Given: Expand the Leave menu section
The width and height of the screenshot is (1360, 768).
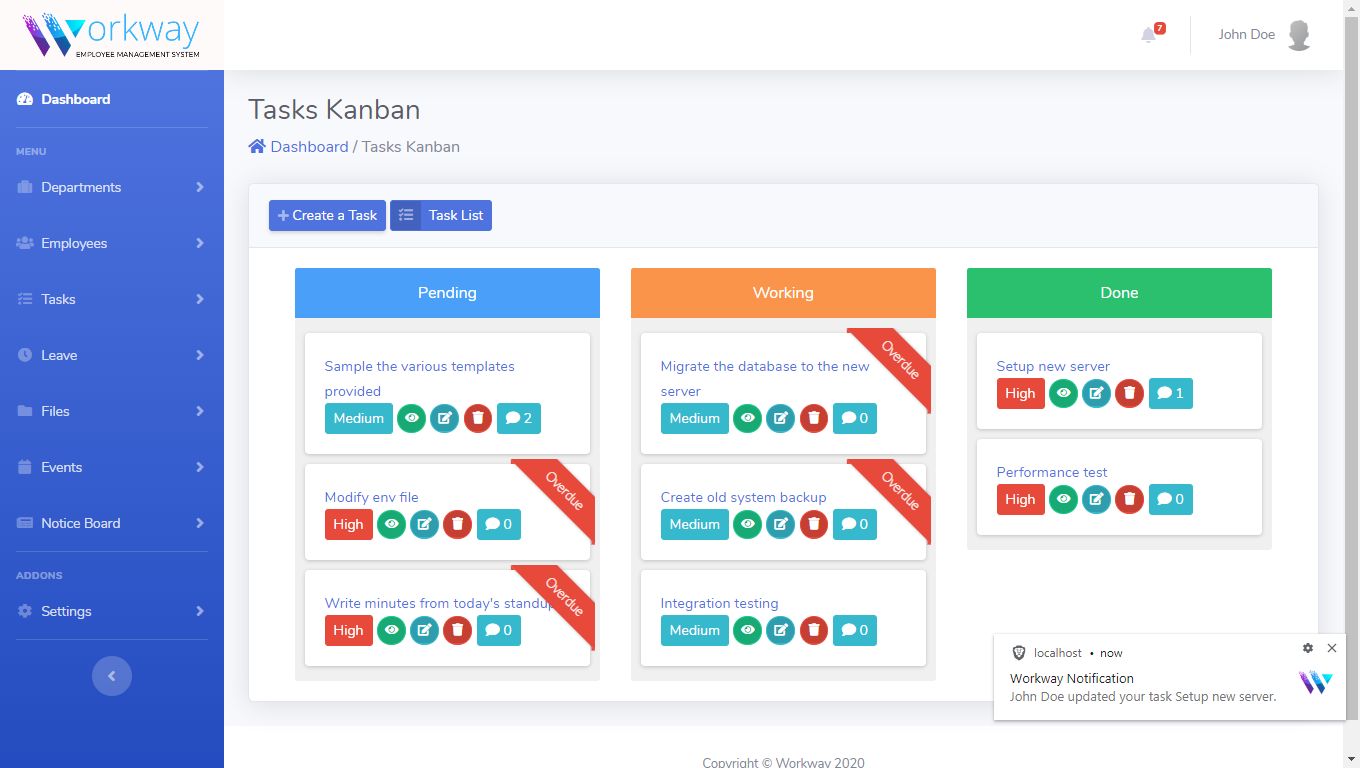Looking at the screenshot, I should click(x=112, y=355).
